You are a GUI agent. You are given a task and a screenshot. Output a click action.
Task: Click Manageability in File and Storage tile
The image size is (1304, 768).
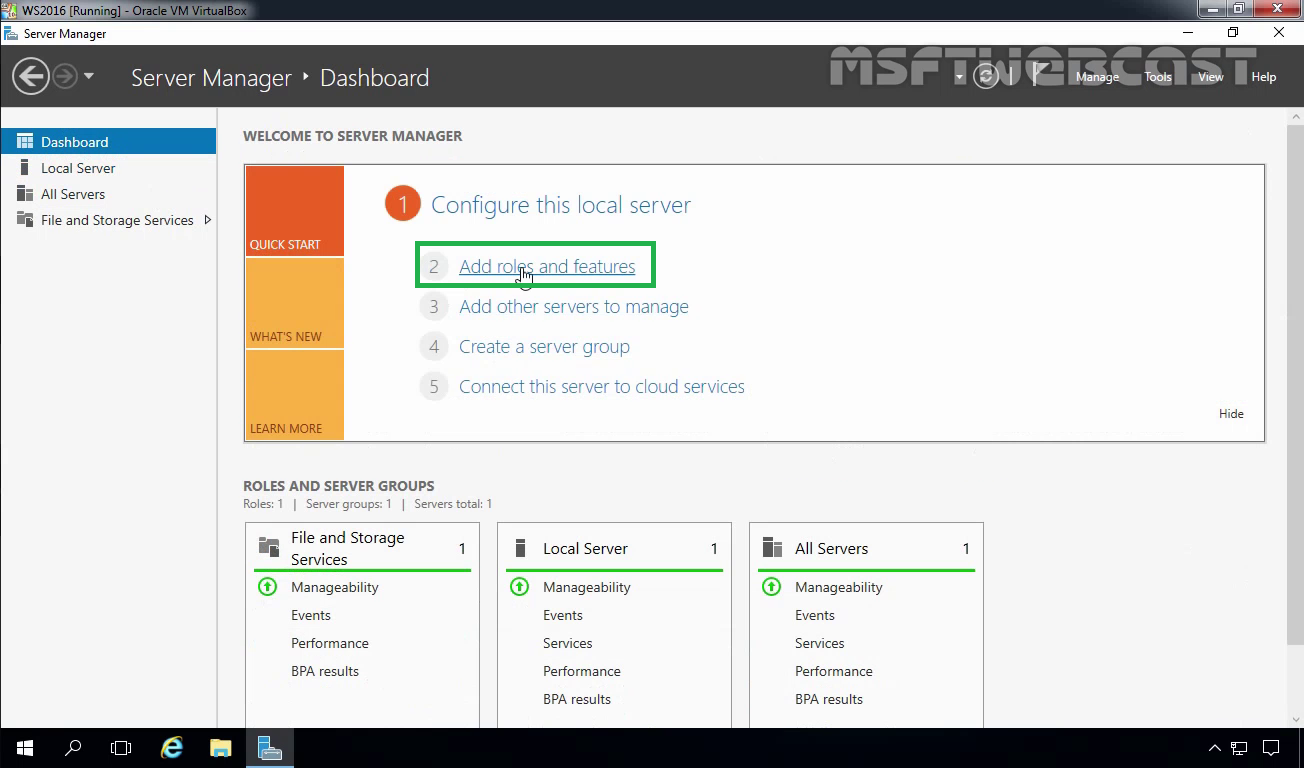point(335,587)
